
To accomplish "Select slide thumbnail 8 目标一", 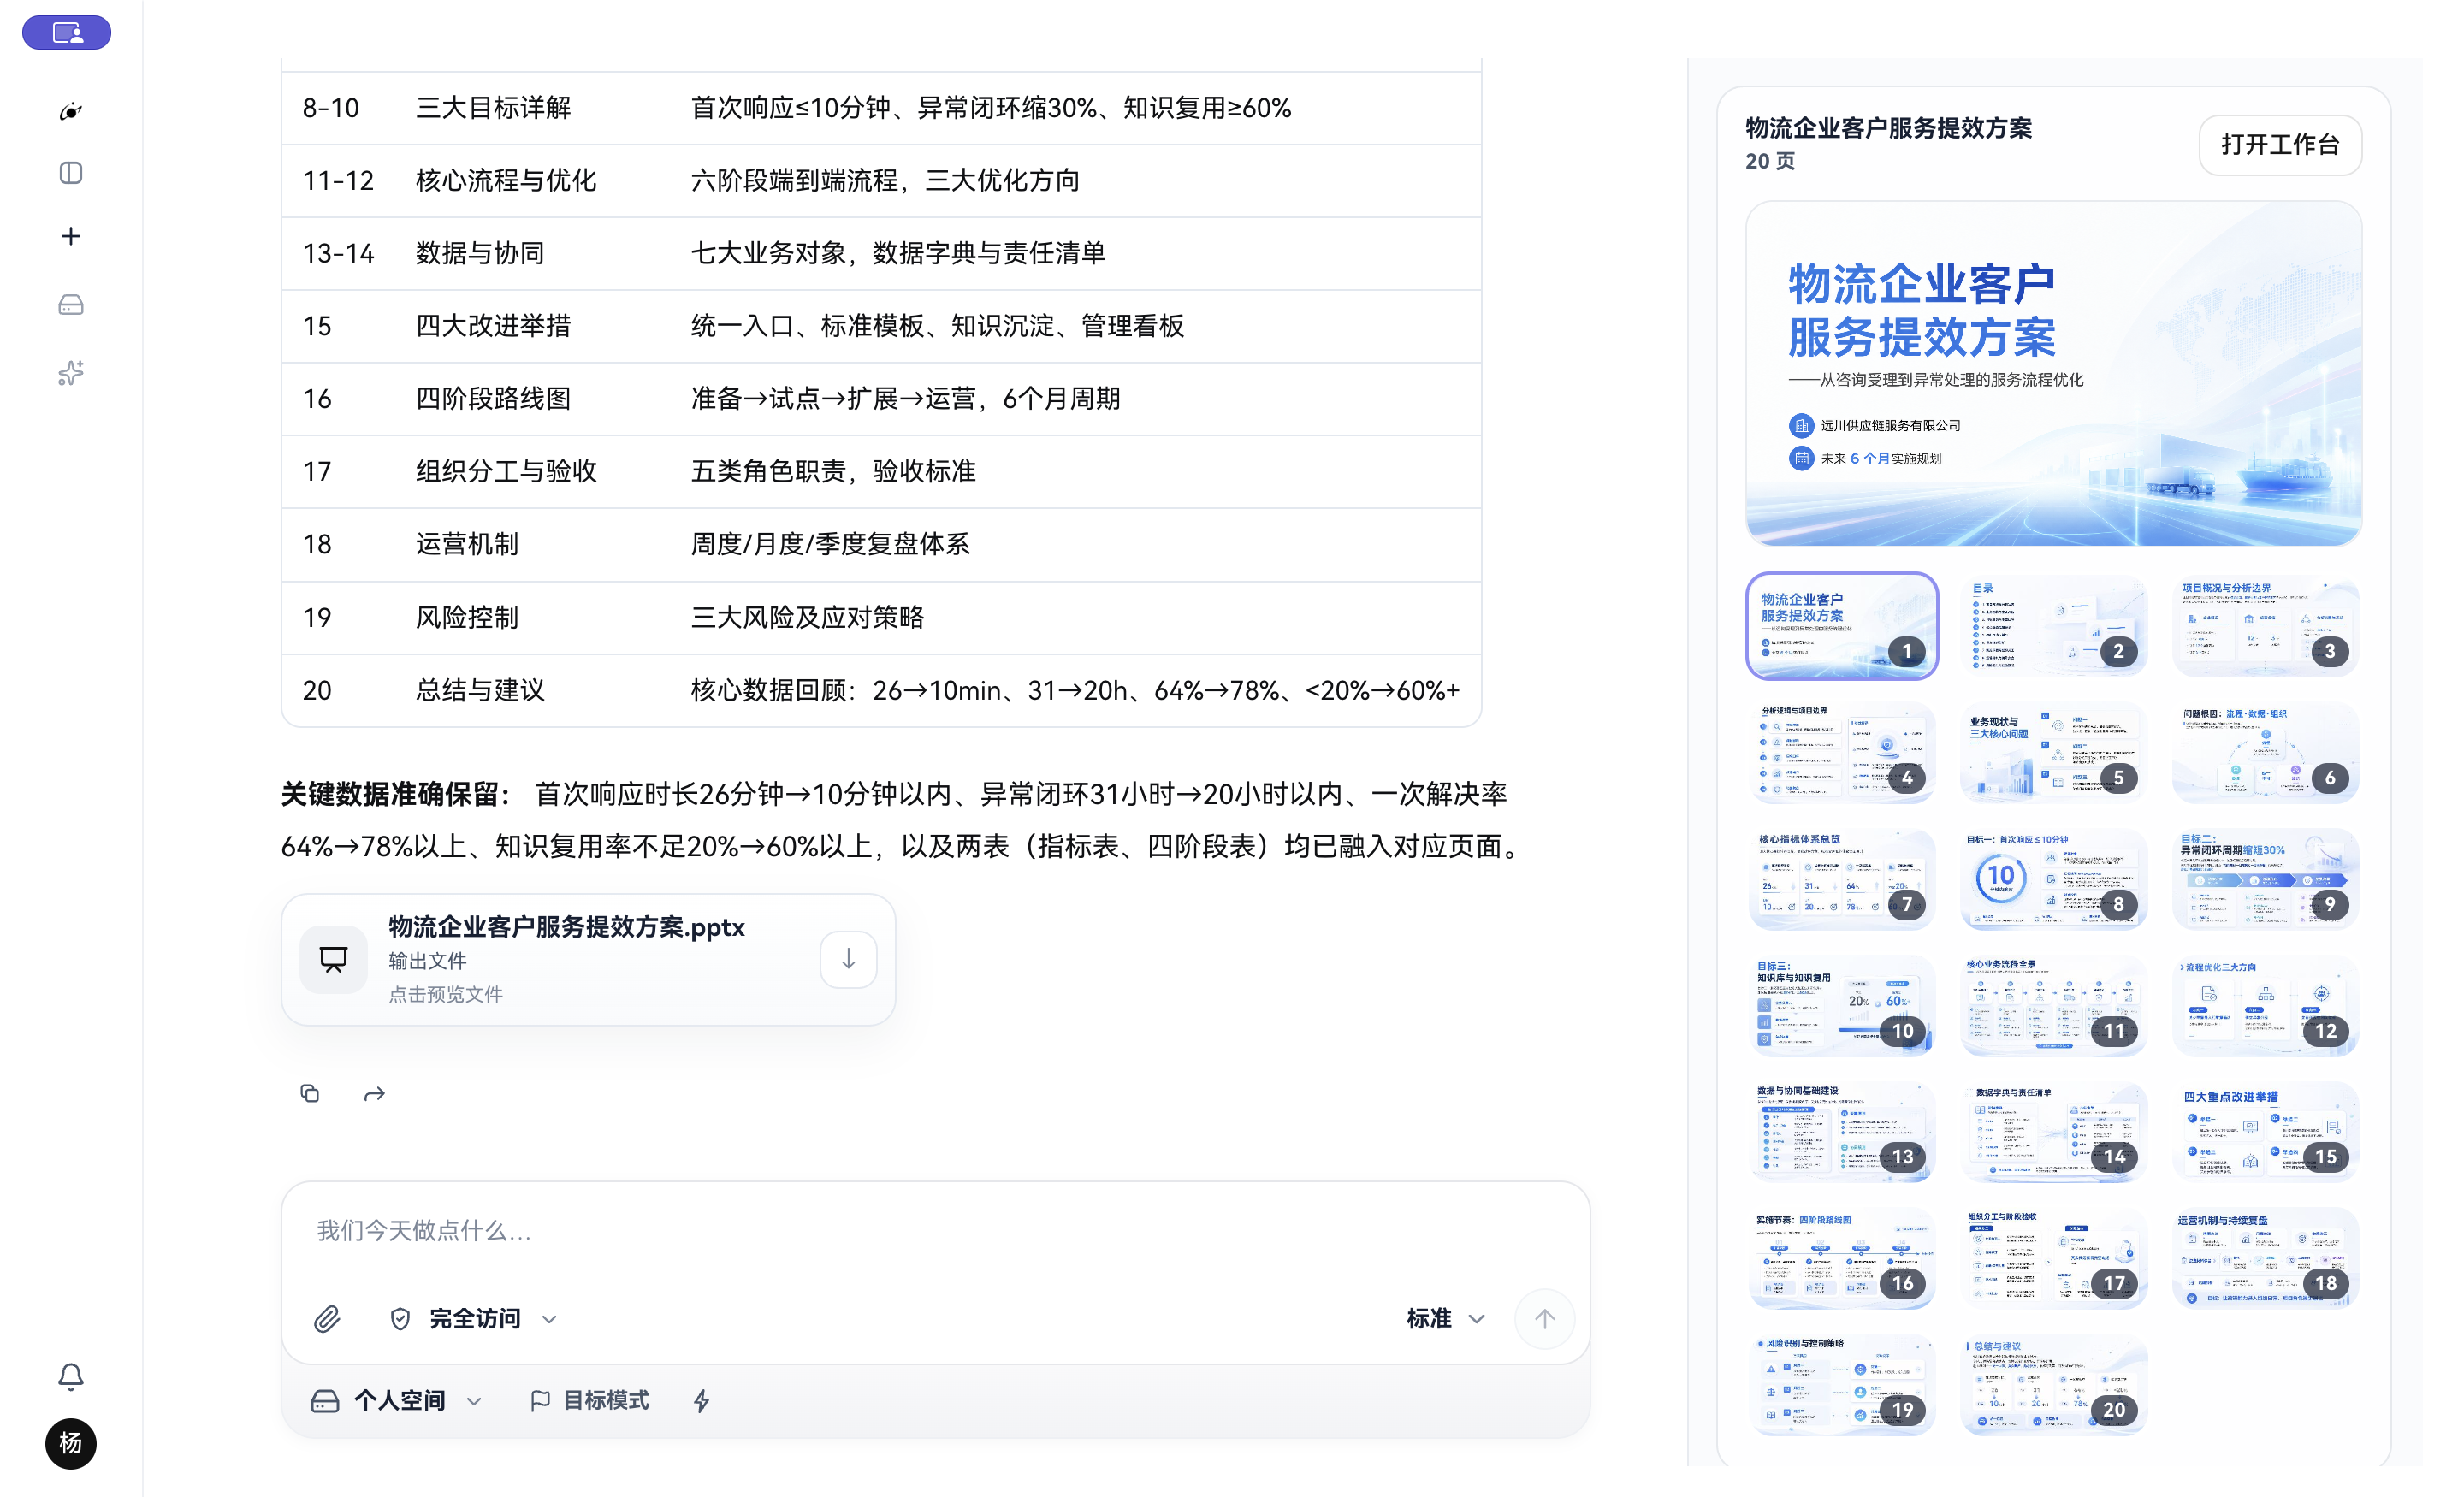I will point(2053,878).
